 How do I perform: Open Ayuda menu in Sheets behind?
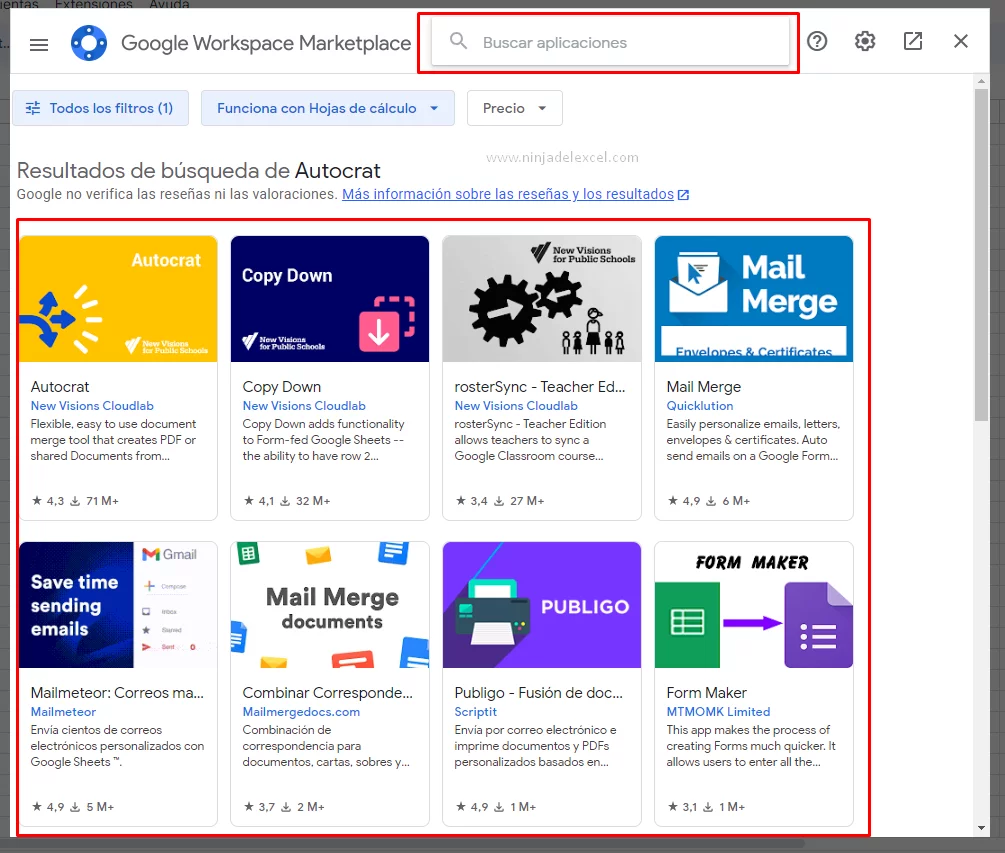169,4
